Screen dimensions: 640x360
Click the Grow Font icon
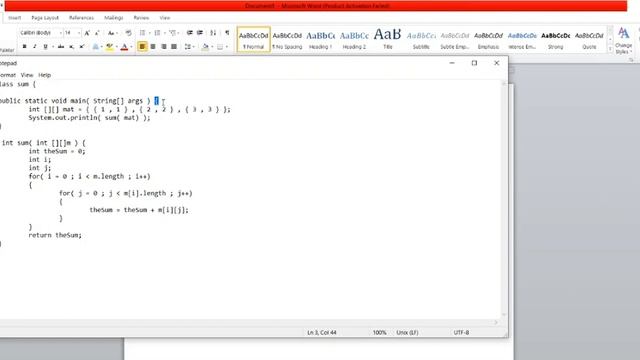tap(87, 33)
